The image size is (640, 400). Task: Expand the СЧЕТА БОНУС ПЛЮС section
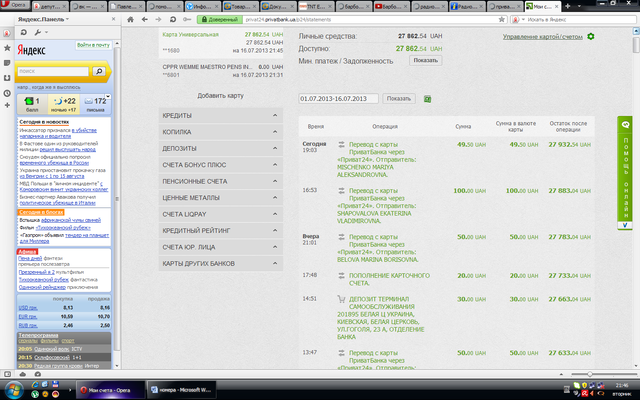220,165
